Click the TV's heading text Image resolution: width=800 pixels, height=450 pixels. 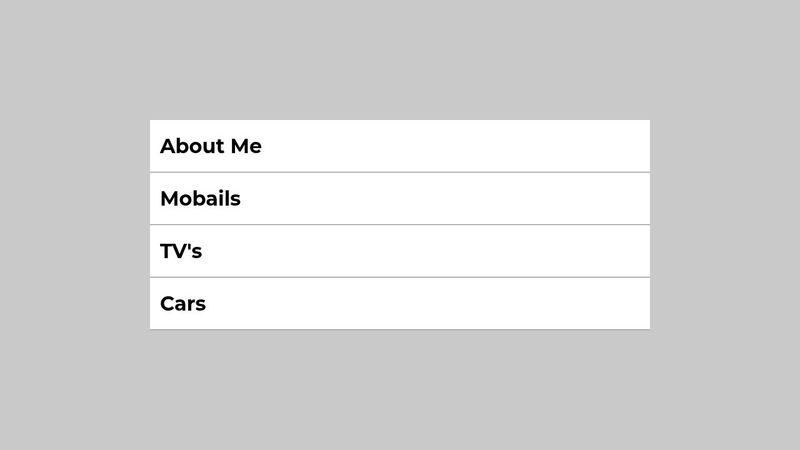181,251
